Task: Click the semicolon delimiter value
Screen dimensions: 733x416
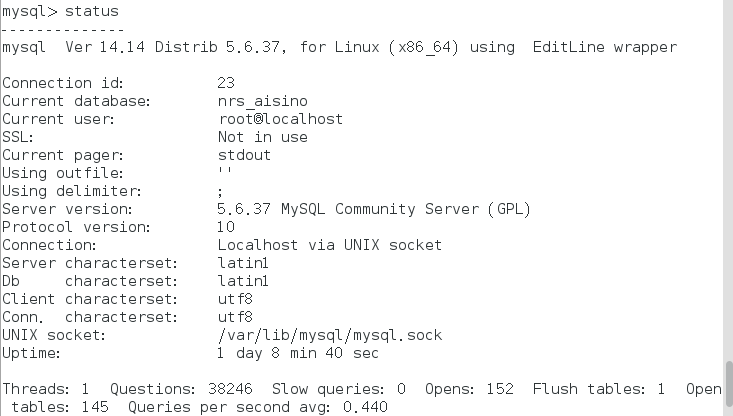Action: coord(220,192)
